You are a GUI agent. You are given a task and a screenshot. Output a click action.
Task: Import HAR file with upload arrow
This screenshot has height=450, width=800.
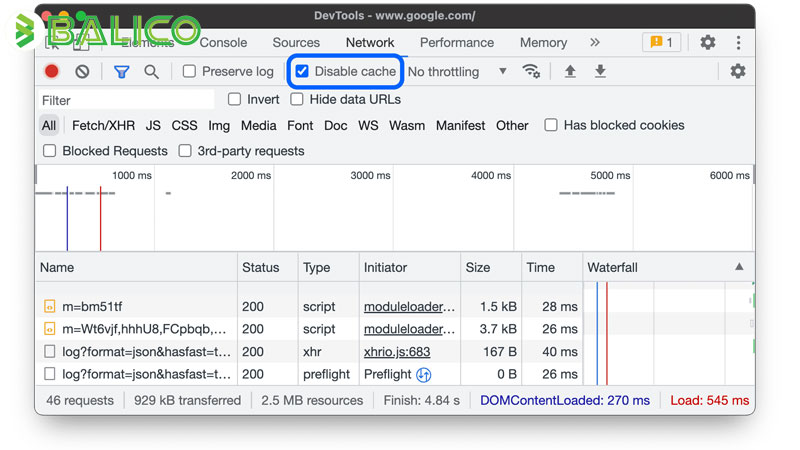pos(570,71)
